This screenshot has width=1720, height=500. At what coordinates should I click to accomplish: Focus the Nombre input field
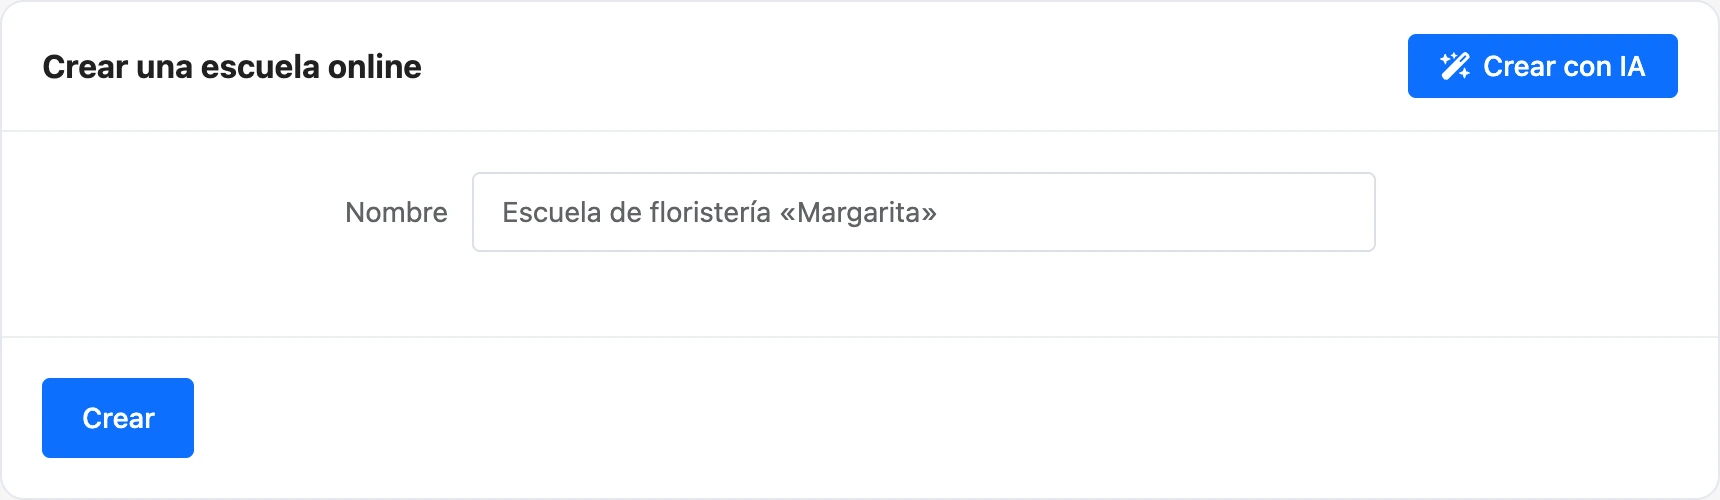pyautogui.click(x=924, y=212)
